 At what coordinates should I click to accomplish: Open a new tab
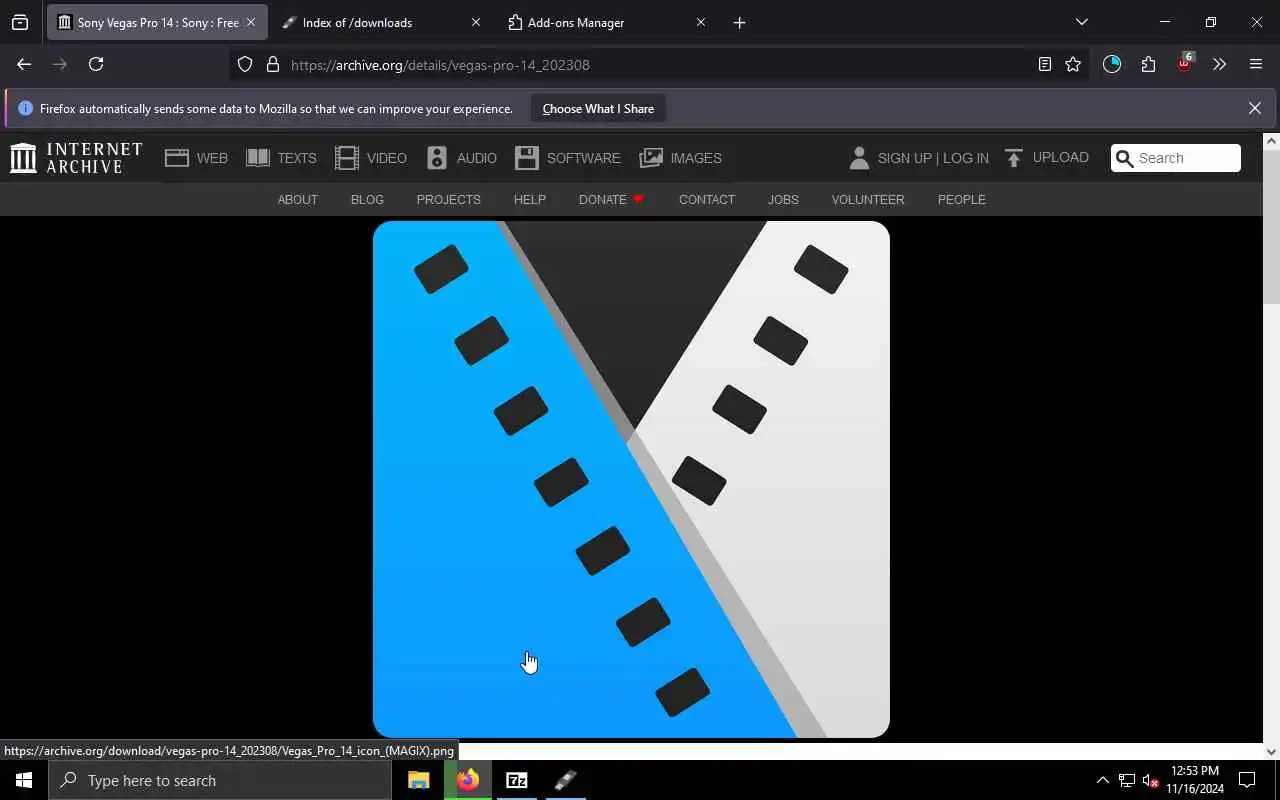point(739,22)
